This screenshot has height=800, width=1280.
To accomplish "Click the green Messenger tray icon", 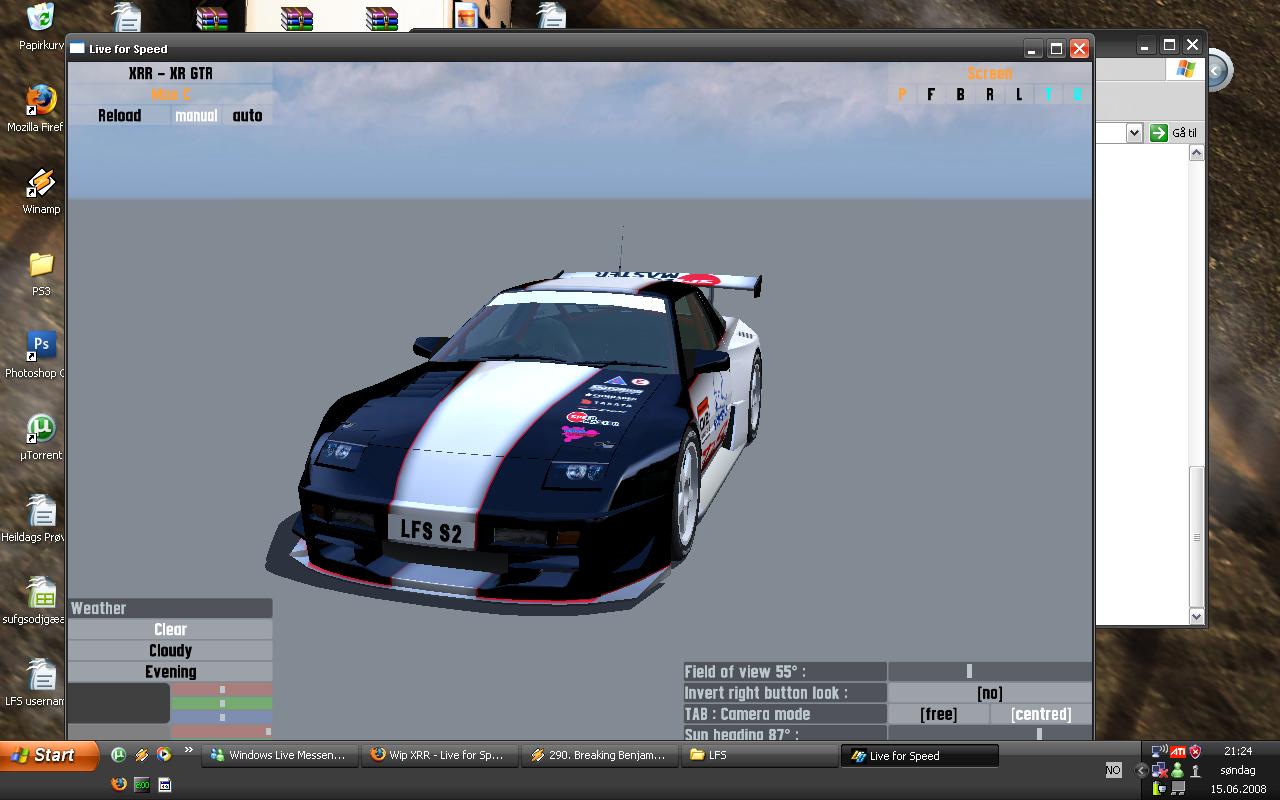I will (1178, 770).
